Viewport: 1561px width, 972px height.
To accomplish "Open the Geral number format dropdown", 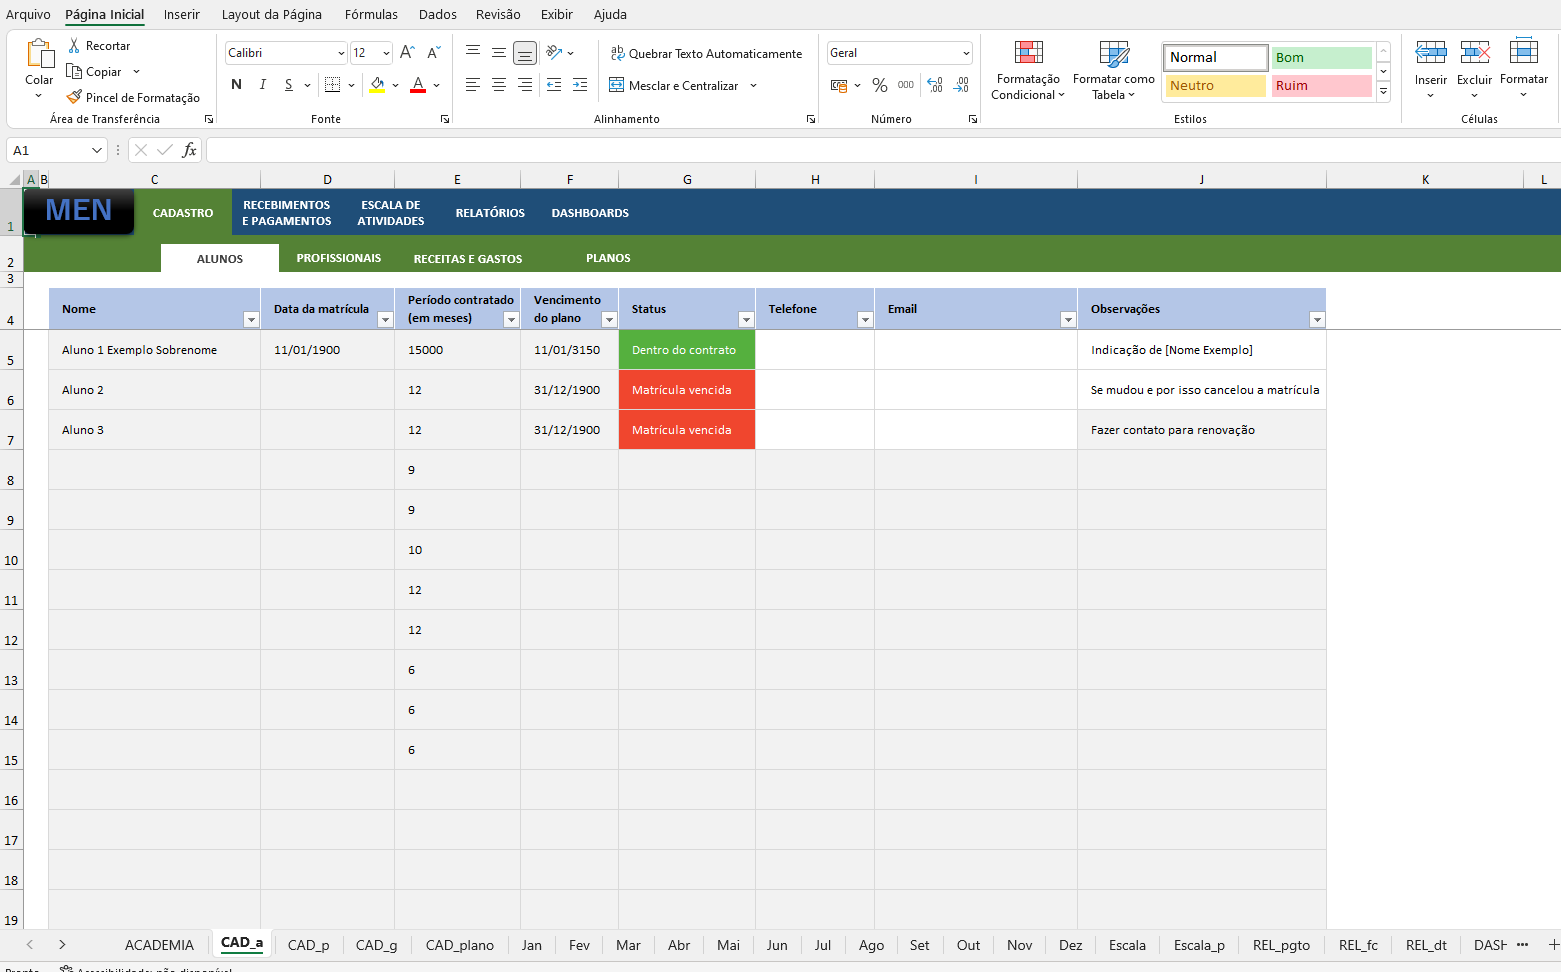I will [966, 53].
